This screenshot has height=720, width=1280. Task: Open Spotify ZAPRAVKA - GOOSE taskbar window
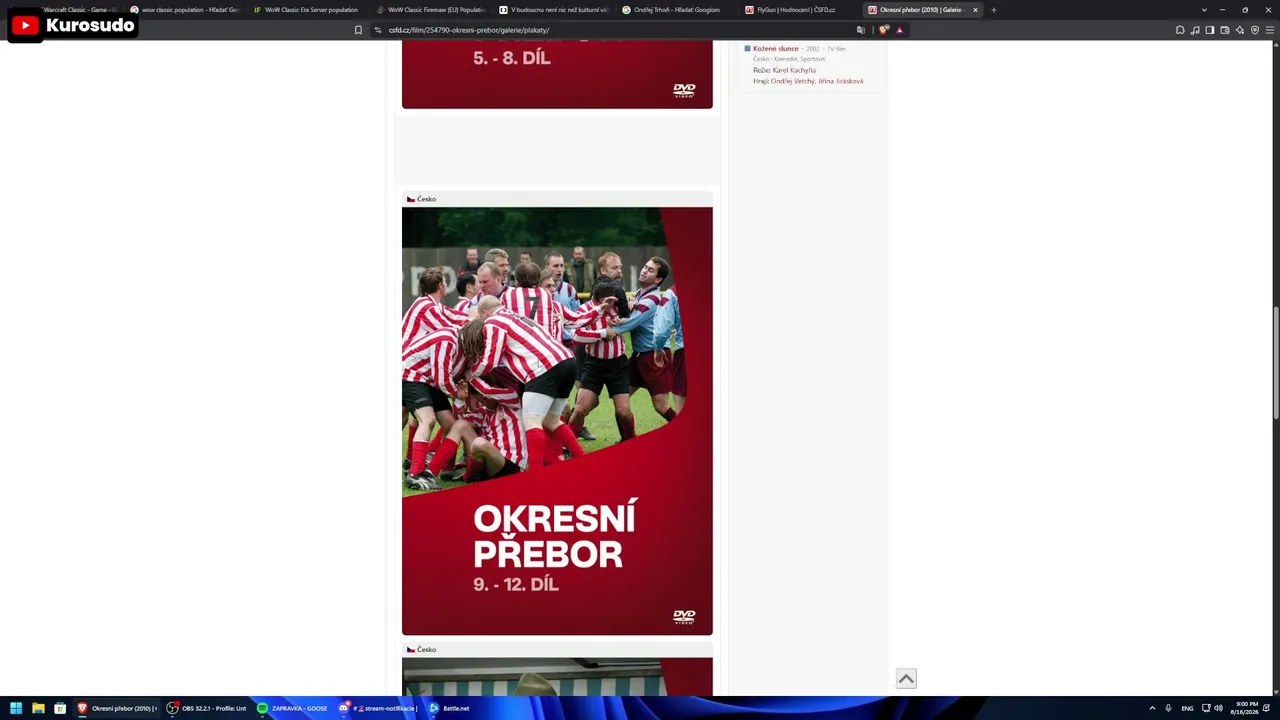click(x=293, y=708)
